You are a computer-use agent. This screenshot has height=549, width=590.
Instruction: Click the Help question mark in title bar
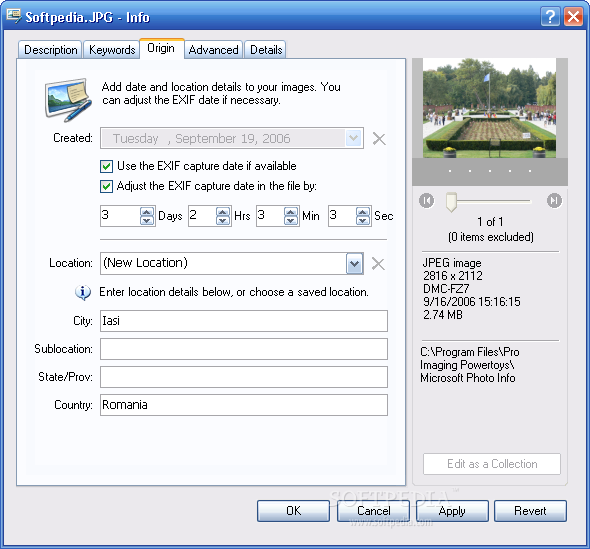tap(550, 17)
